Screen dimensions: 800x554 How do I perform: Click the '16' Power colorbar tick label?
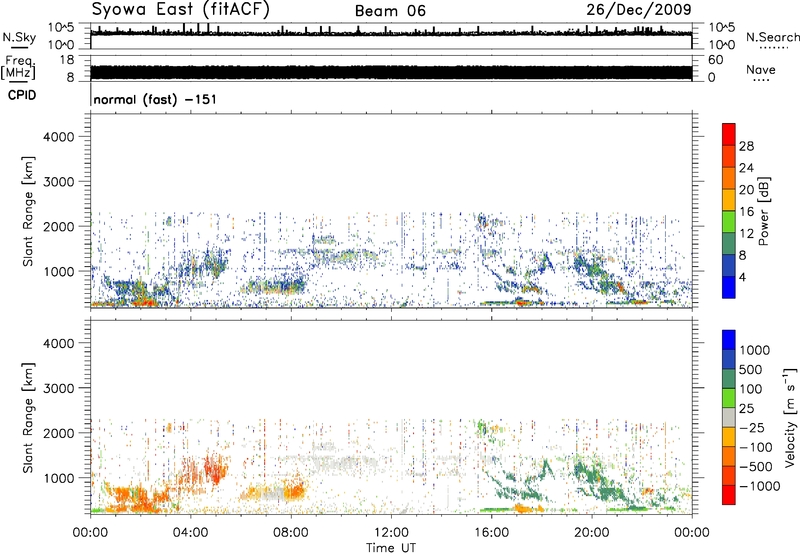pos(746,212)
